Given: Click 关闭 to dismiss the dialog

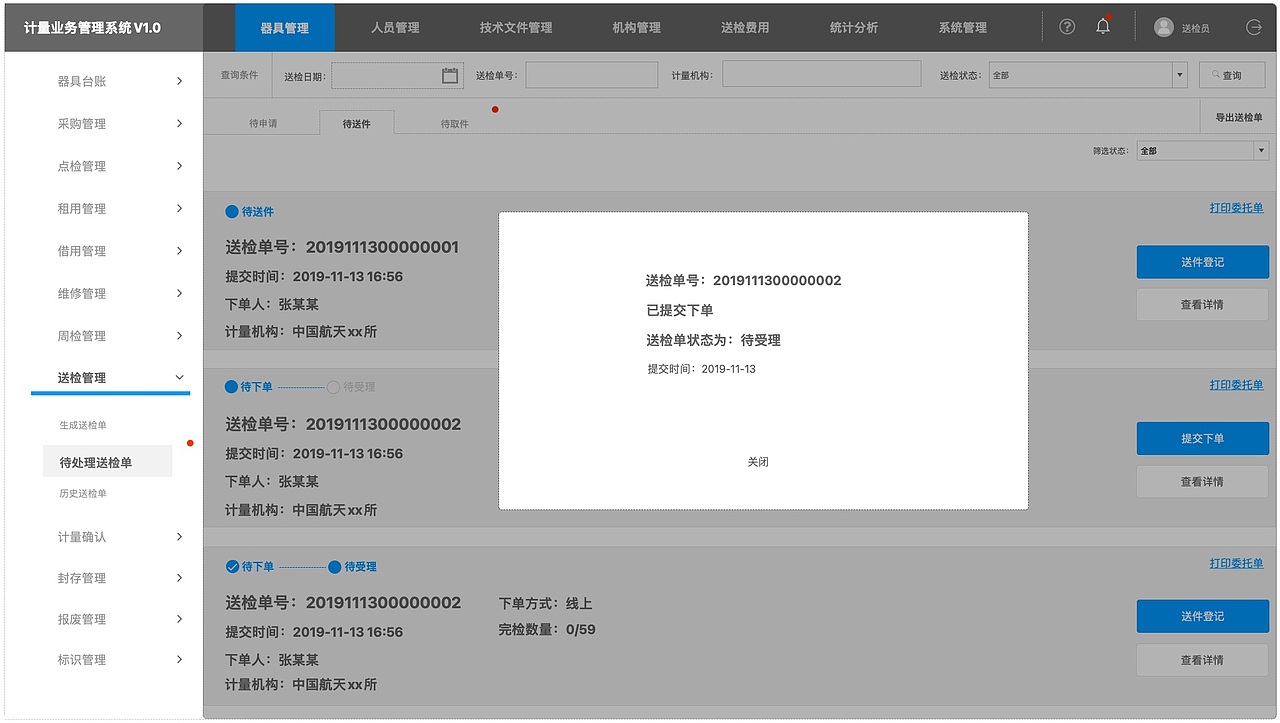Looking at the screenshot, I should coord(758,461).
